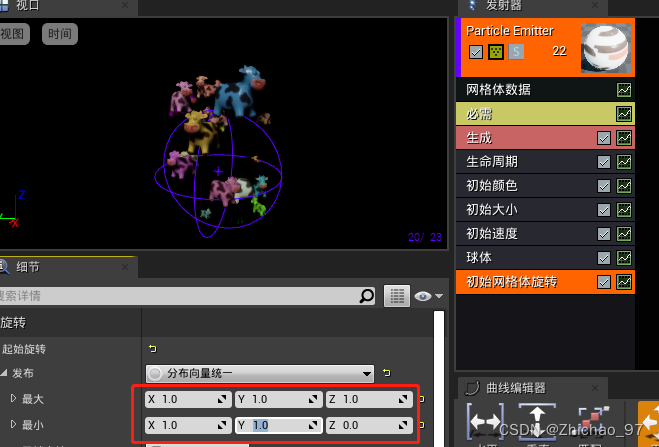Close the 曲线编辑器 tab
Screen dimensions: 659x447
coord(595,387)
